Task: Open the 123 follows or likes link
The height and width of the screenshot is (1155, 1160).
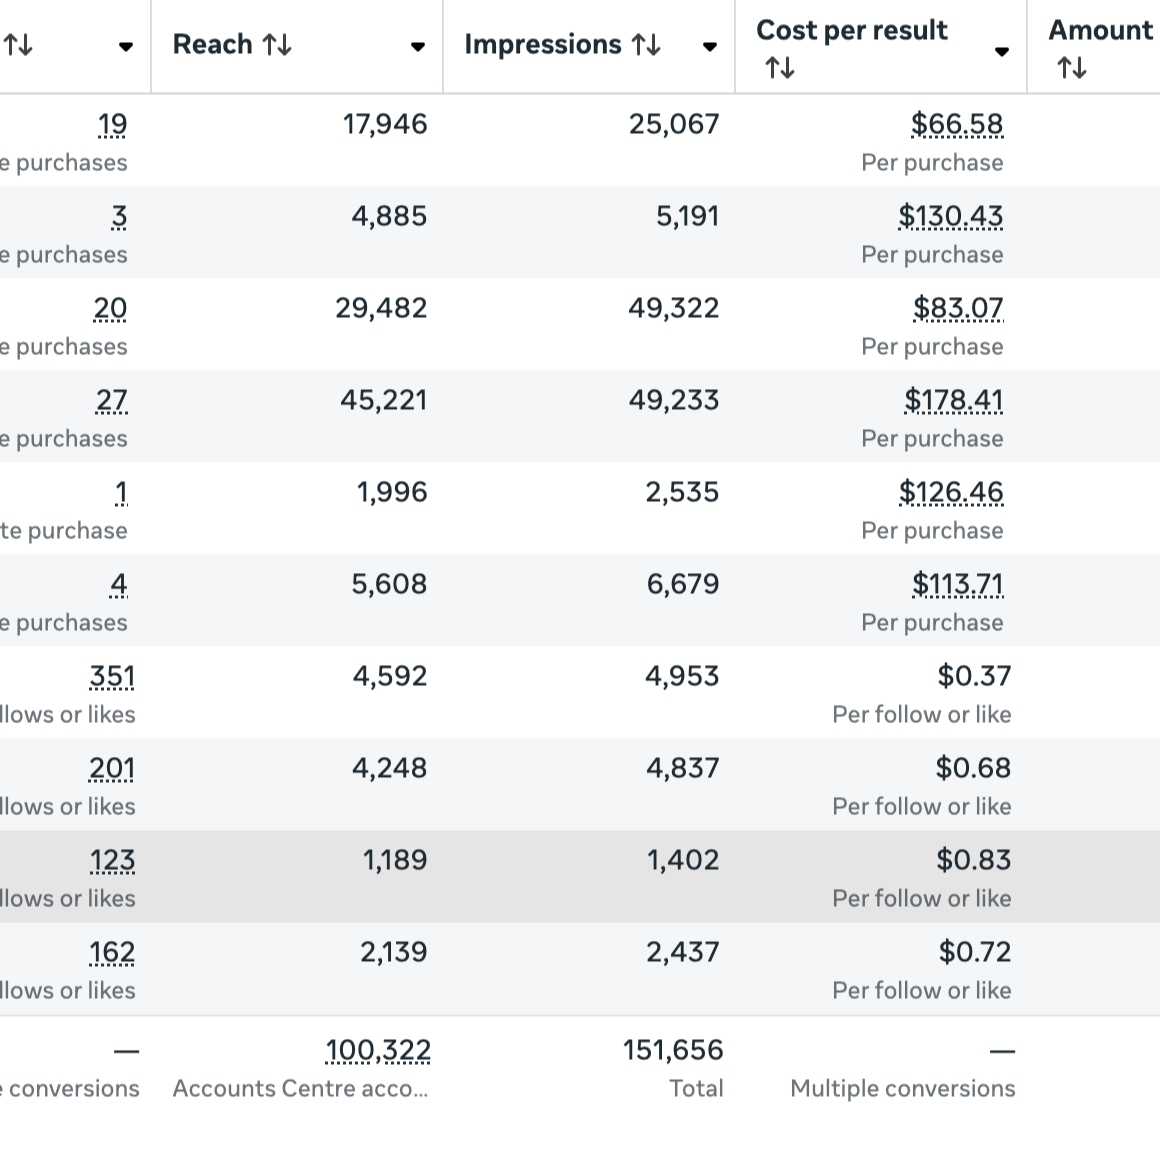Action: click(x=112, y=860)
